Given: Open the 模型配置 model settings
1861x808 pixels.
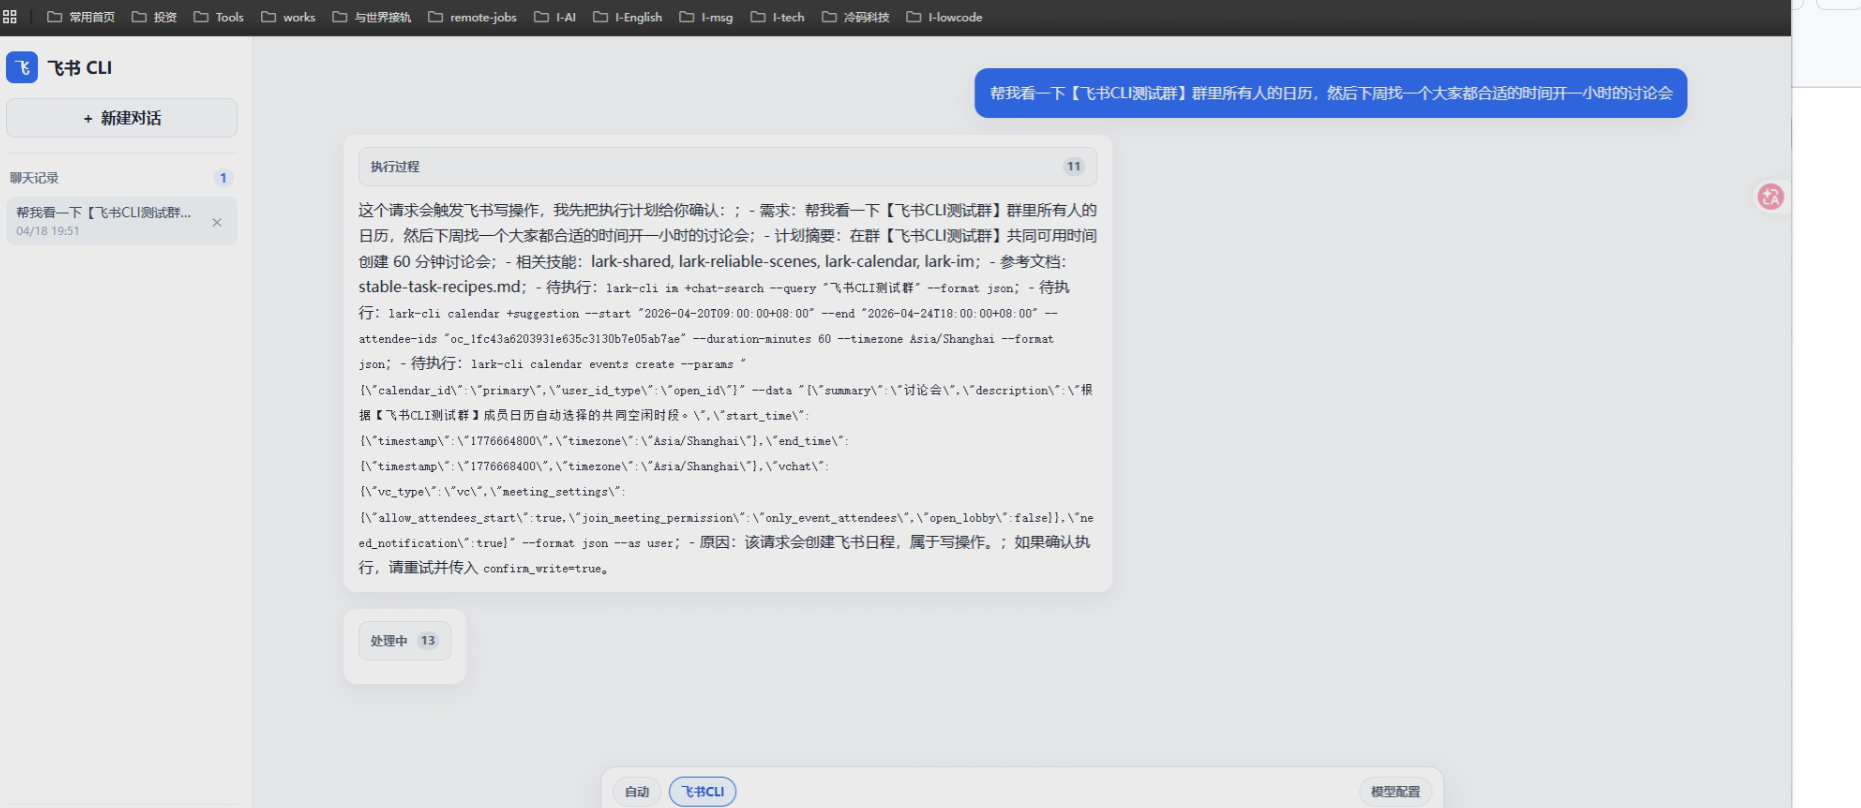Looking at the screenshot, I should point(1395,792).
